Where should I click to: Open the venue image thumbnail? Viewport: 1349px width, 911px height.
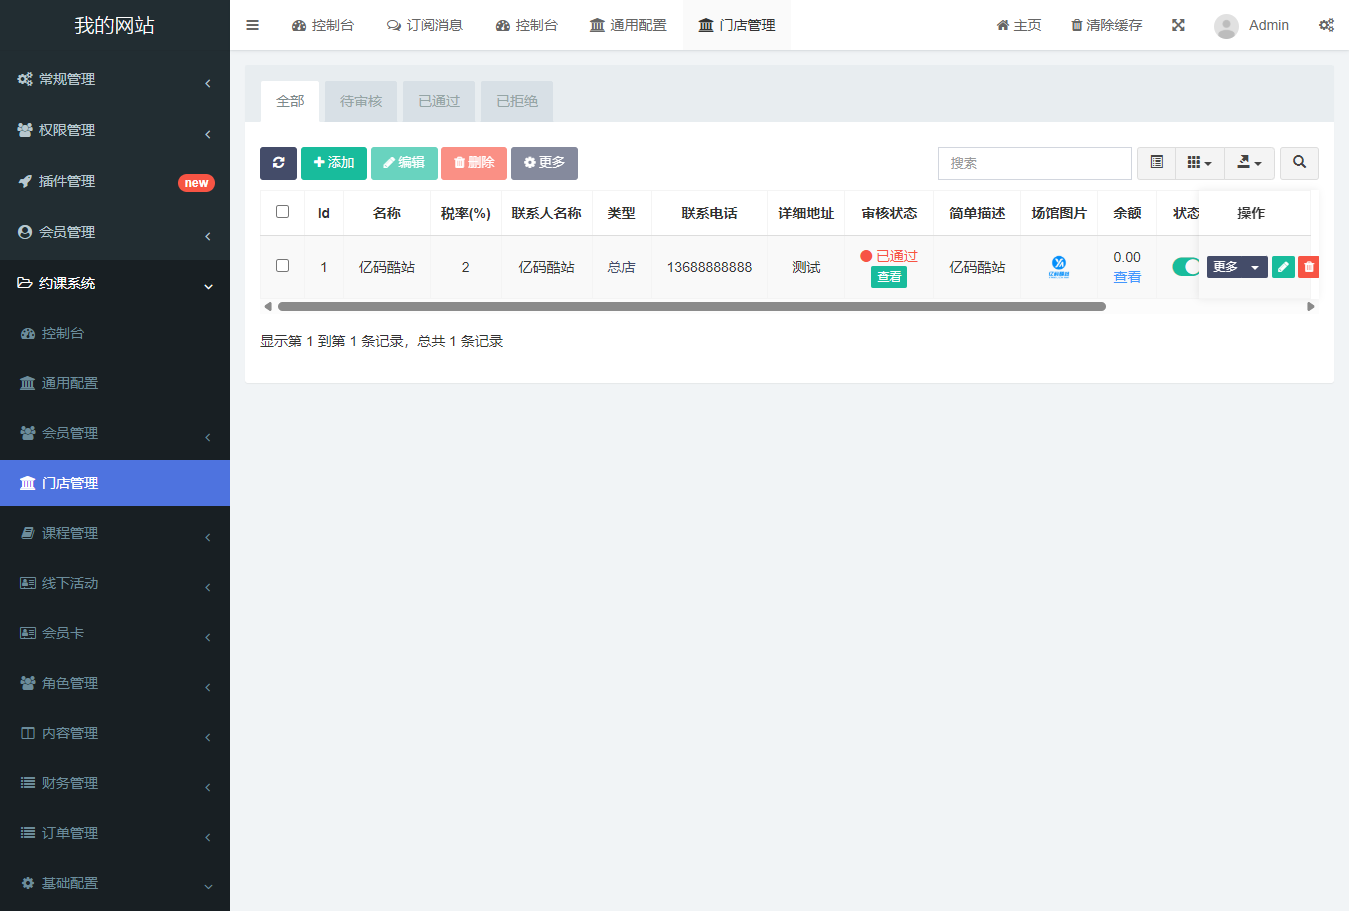point(1059,267)
